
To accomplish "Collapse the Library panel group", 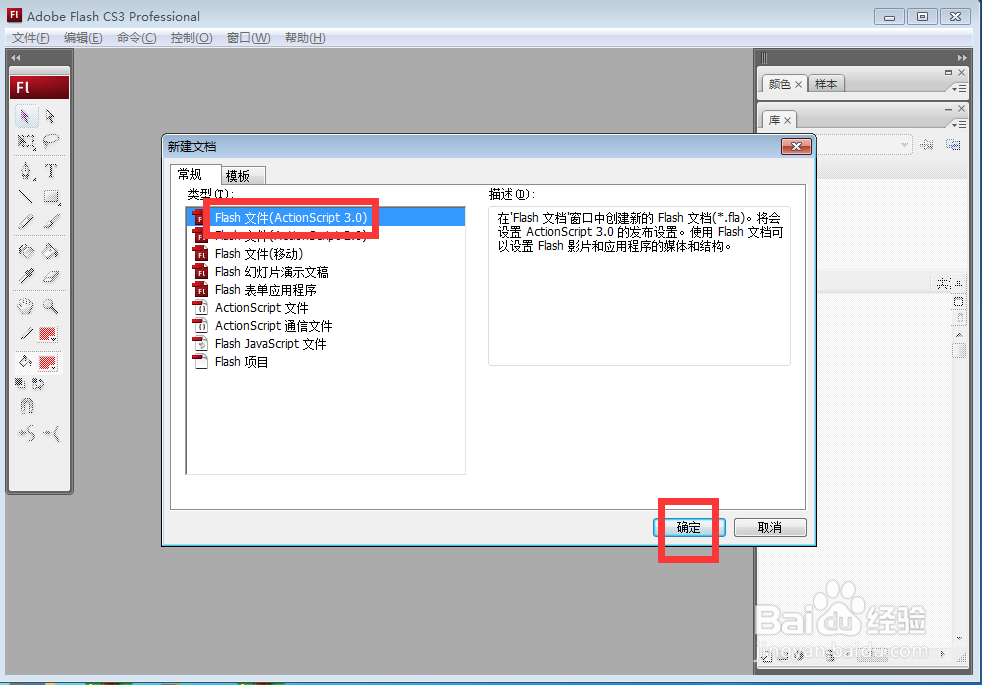I will [x=948, y=109].
